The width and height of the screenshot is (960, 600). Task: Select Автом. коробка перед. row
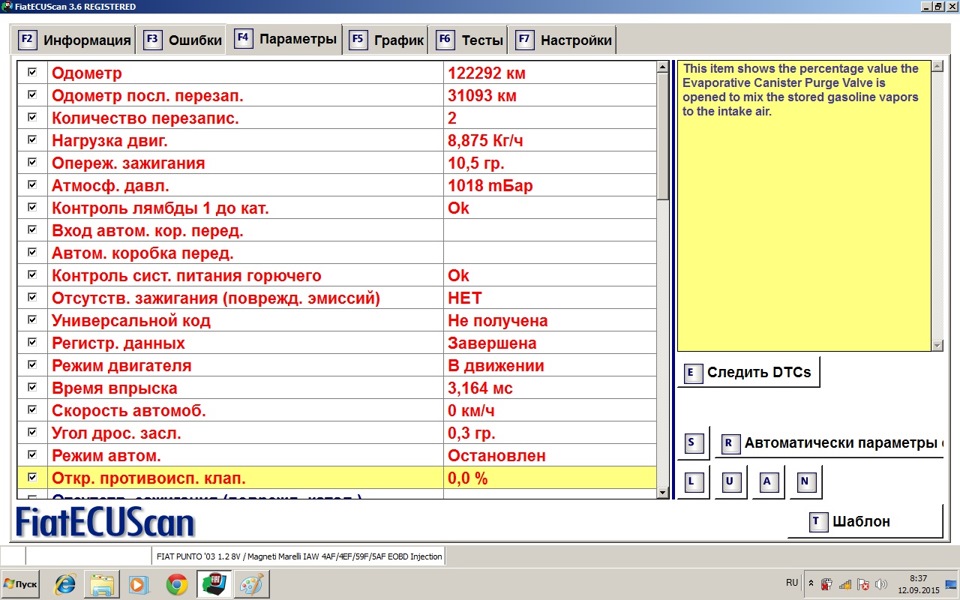tap(337, 253)
